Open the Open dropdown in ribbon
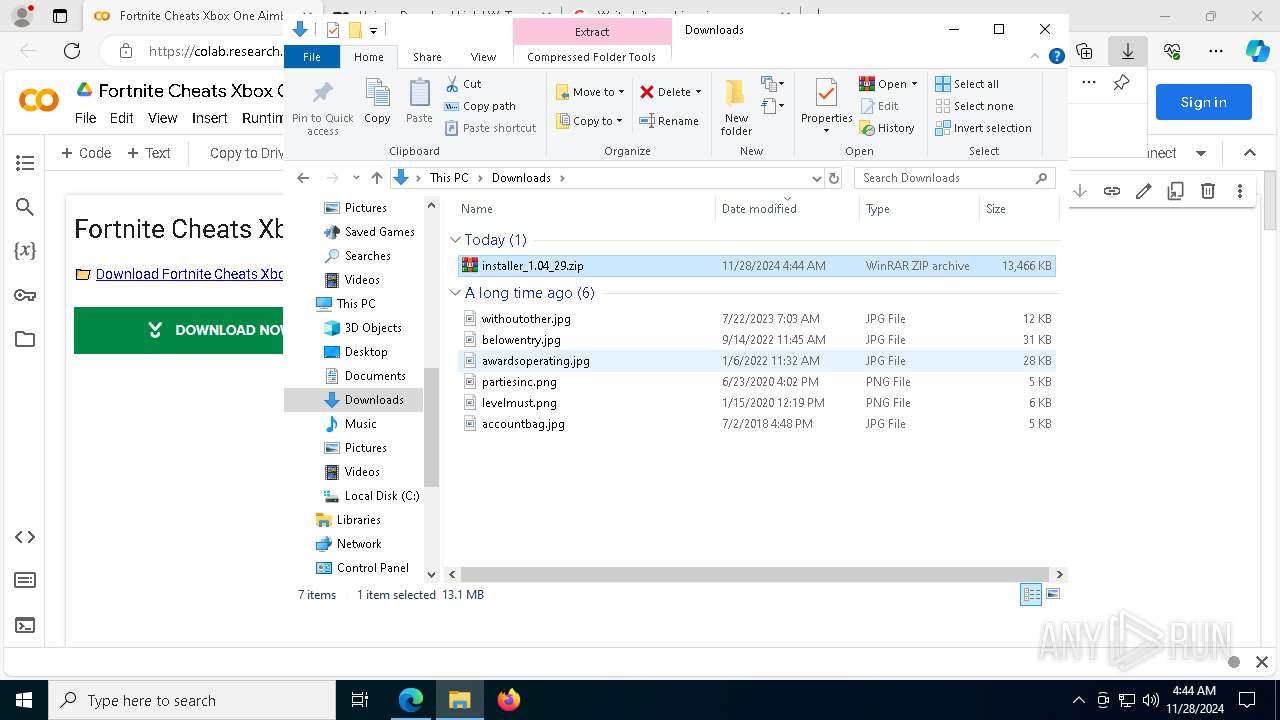Screen dimensions: 1280x720 (x=888, y=84)
